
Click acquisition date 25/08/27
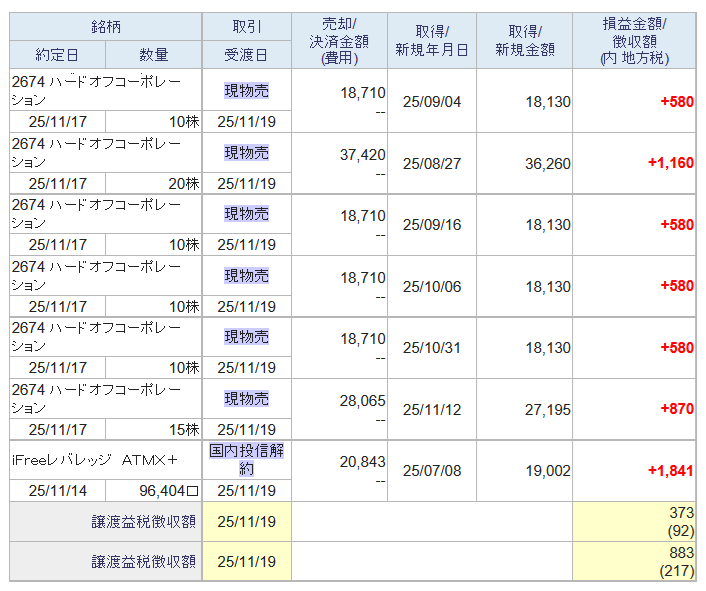click(x=432, y=163)
